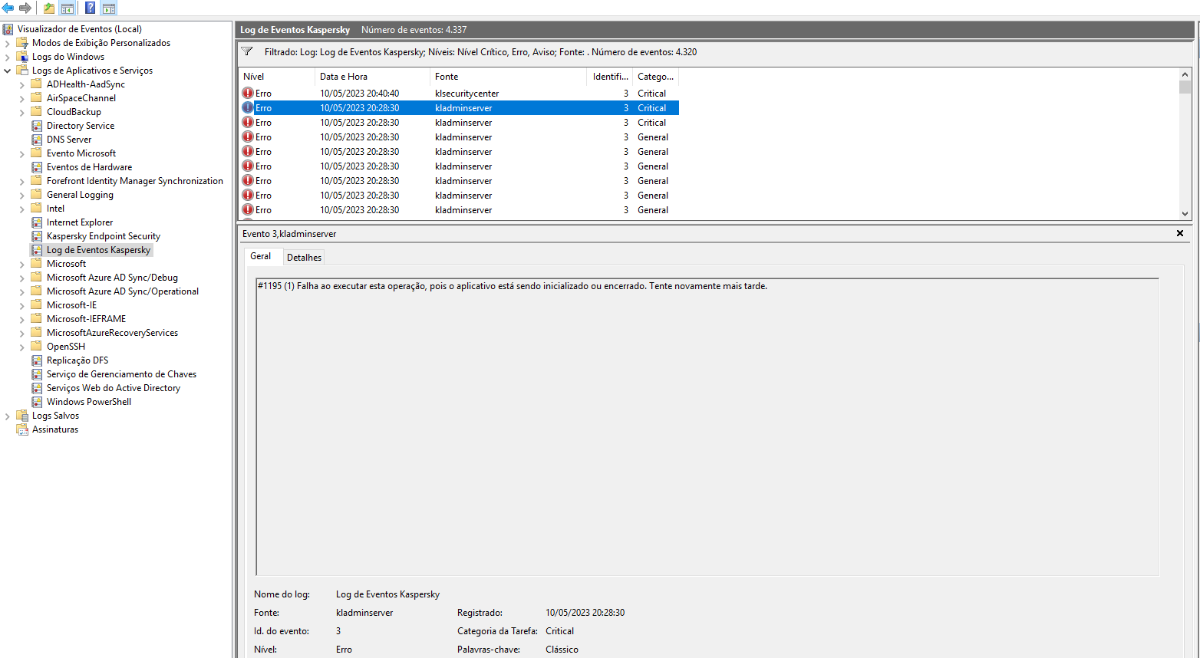This screenshot has height=658, width=1200.
Task: Click the Directory Service log icon
Action: pyautogui.click(x=37, y=126)
